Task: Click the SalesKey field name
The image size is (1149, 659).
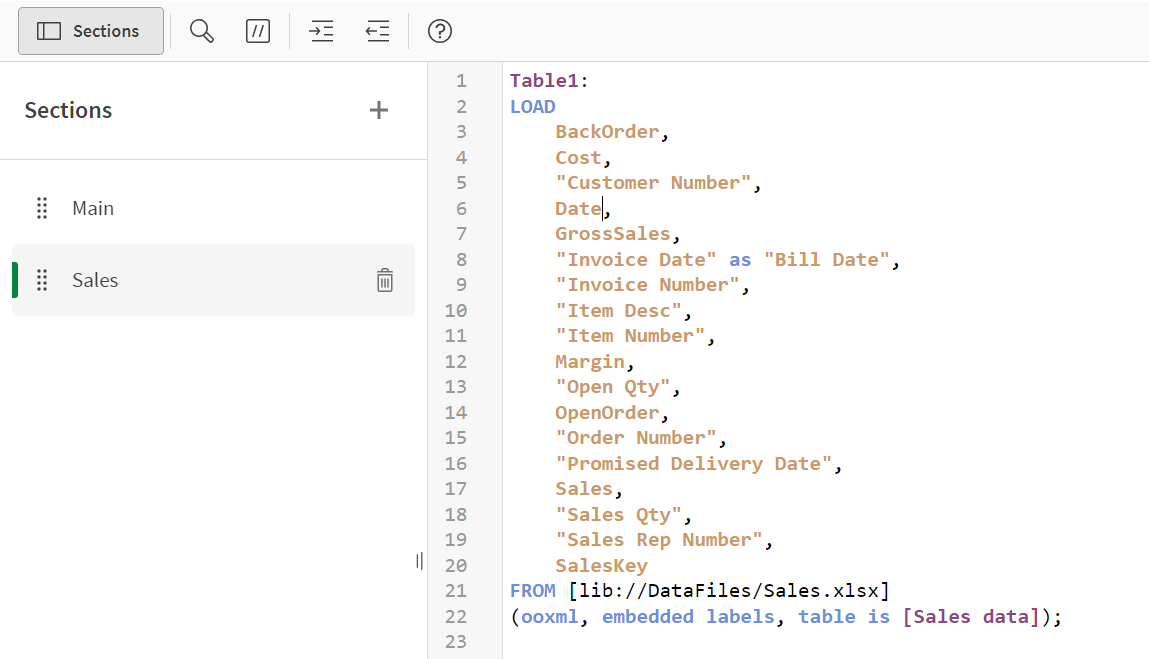Action: [x=601, y=565]
